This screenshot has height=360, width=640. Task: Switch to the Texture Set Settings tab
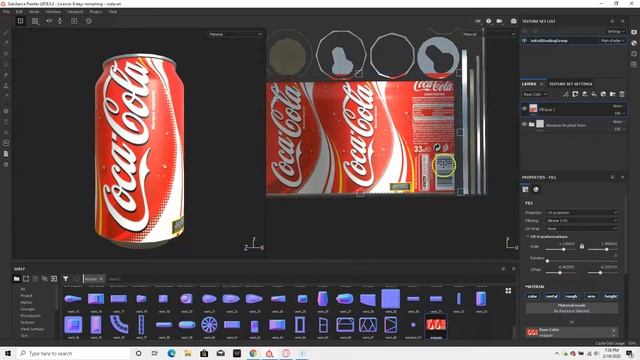point(570,84)
